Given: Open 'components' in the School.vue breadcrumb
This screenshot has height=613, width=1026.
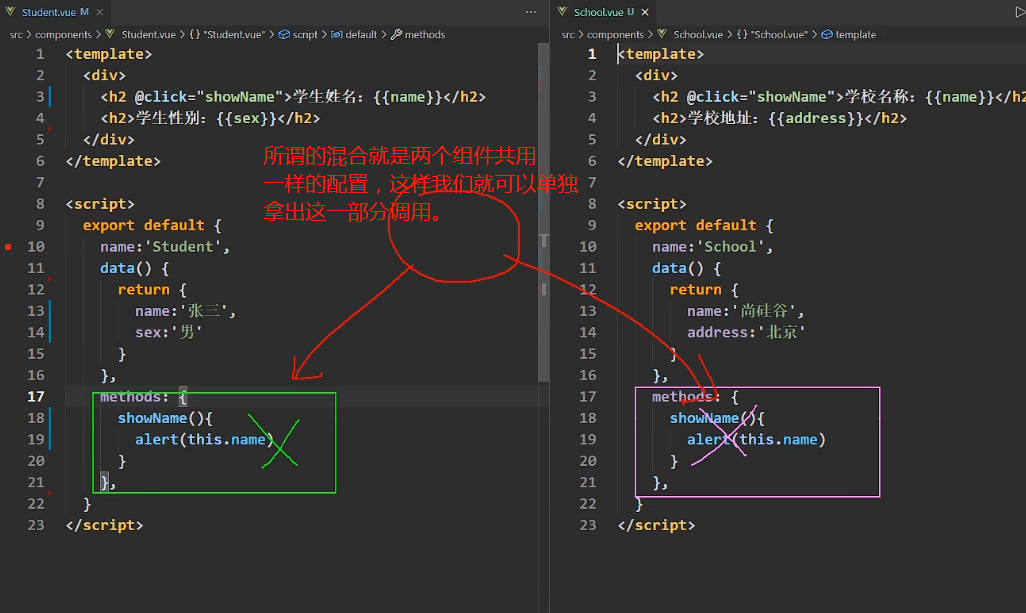Looking at the screenshot, I should 615,35.
